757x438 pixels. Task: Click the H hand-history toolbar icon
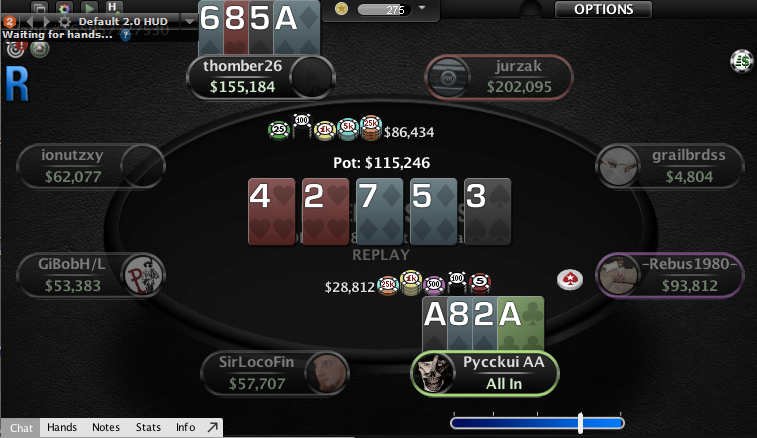[113, 7]
